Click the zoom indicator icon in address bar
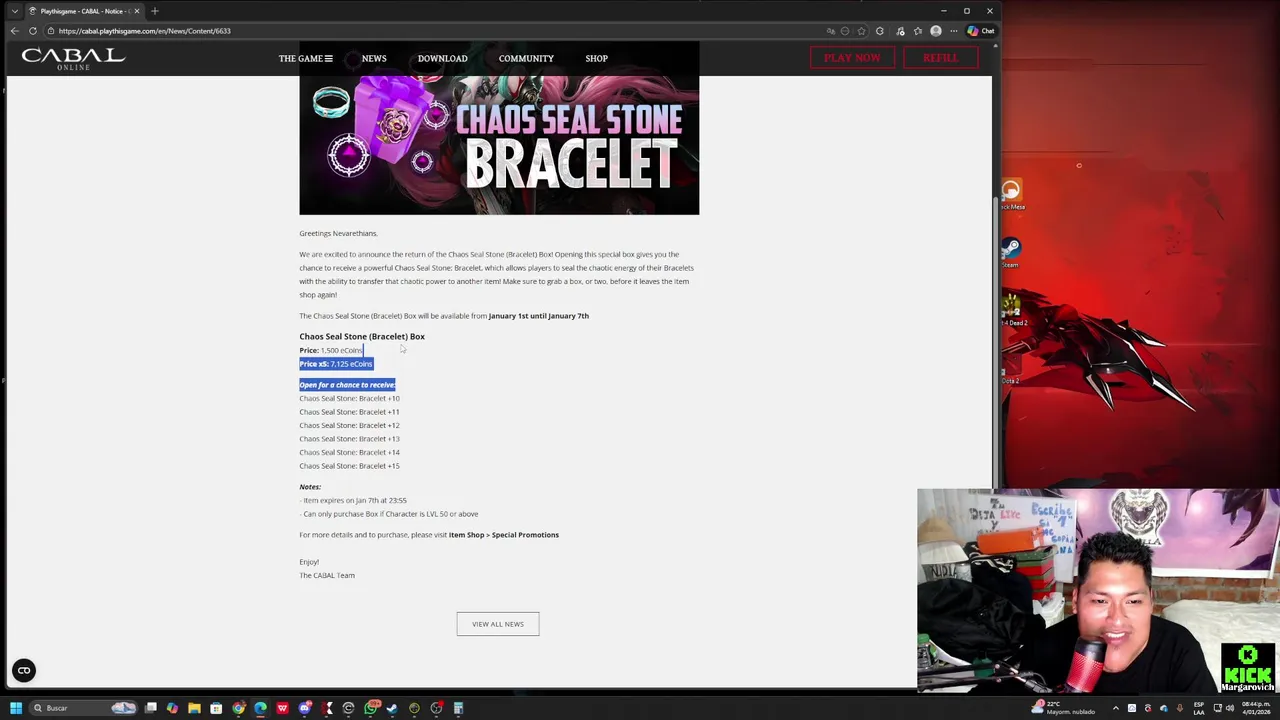The image size is (1280, 720). (x=845, y=31)
